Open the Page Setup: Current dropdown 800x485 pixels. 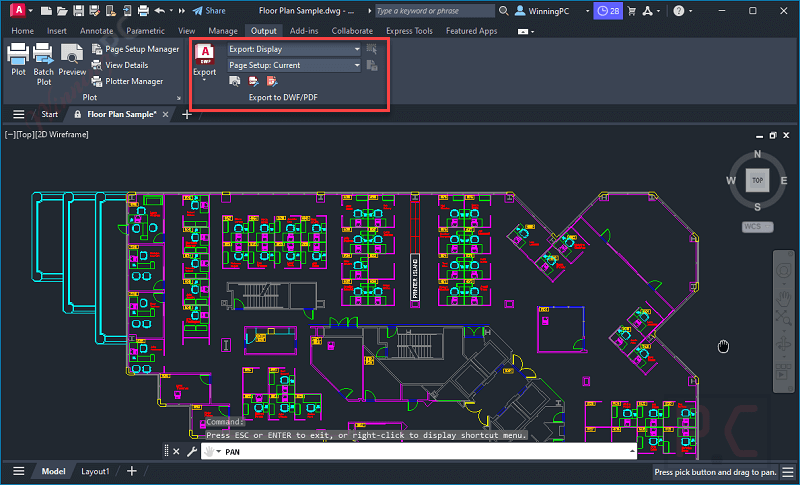[x=294, y=65]
